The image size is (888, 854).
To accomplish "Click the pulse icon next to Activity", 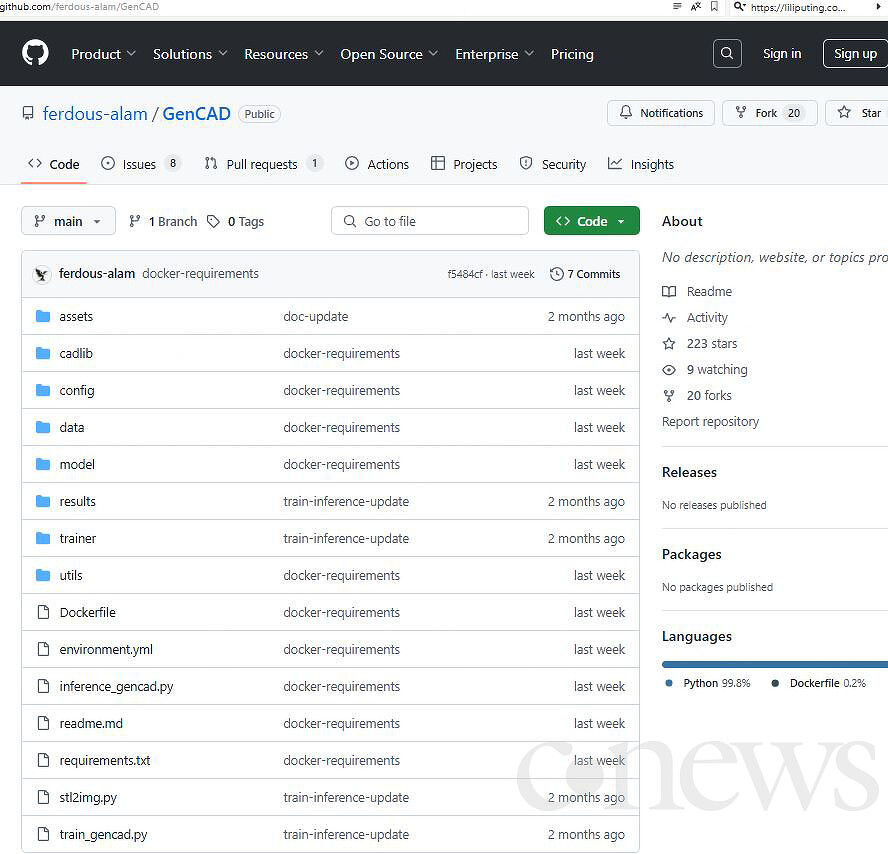I will coord(669,318).
